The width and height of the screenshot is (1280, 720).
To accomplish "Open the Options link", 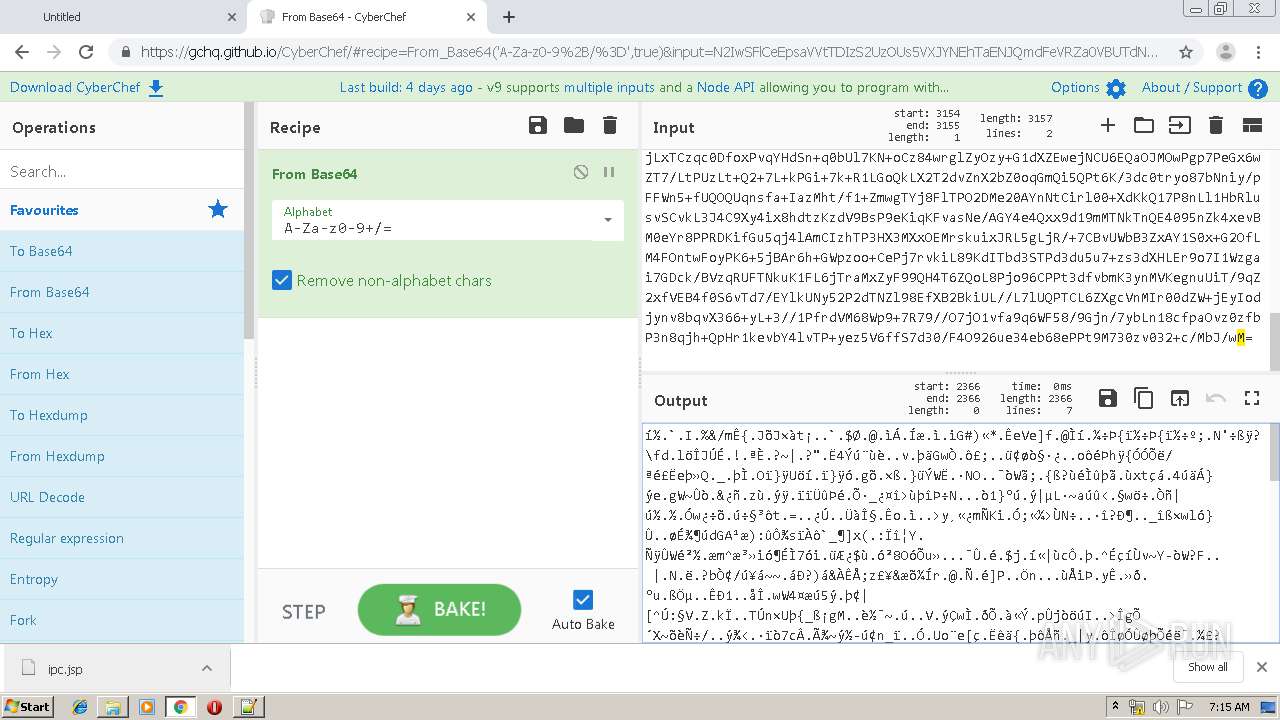I will click(1075, 88).
